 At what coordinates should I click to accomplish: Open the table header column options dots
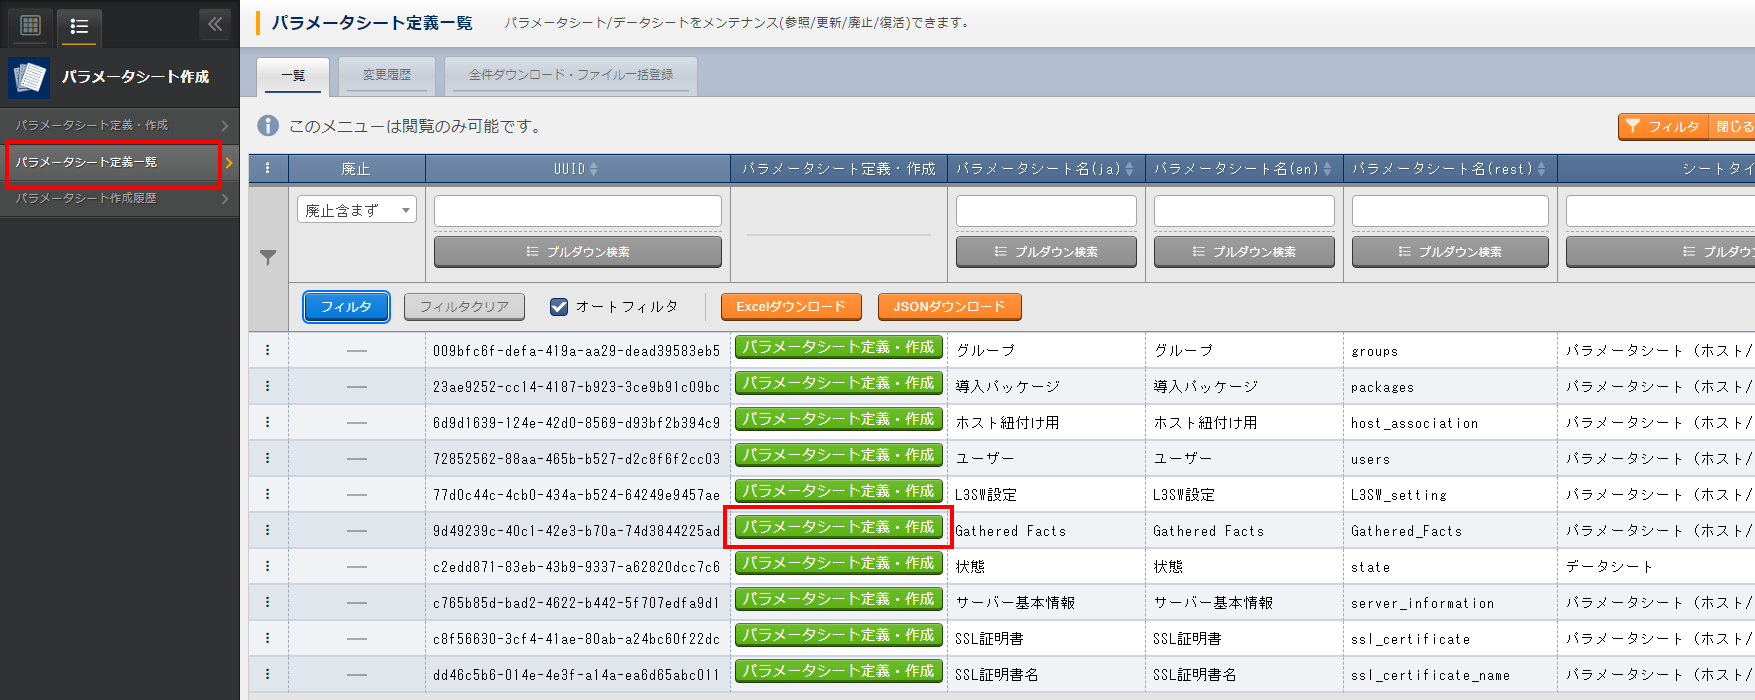(268, 169)
